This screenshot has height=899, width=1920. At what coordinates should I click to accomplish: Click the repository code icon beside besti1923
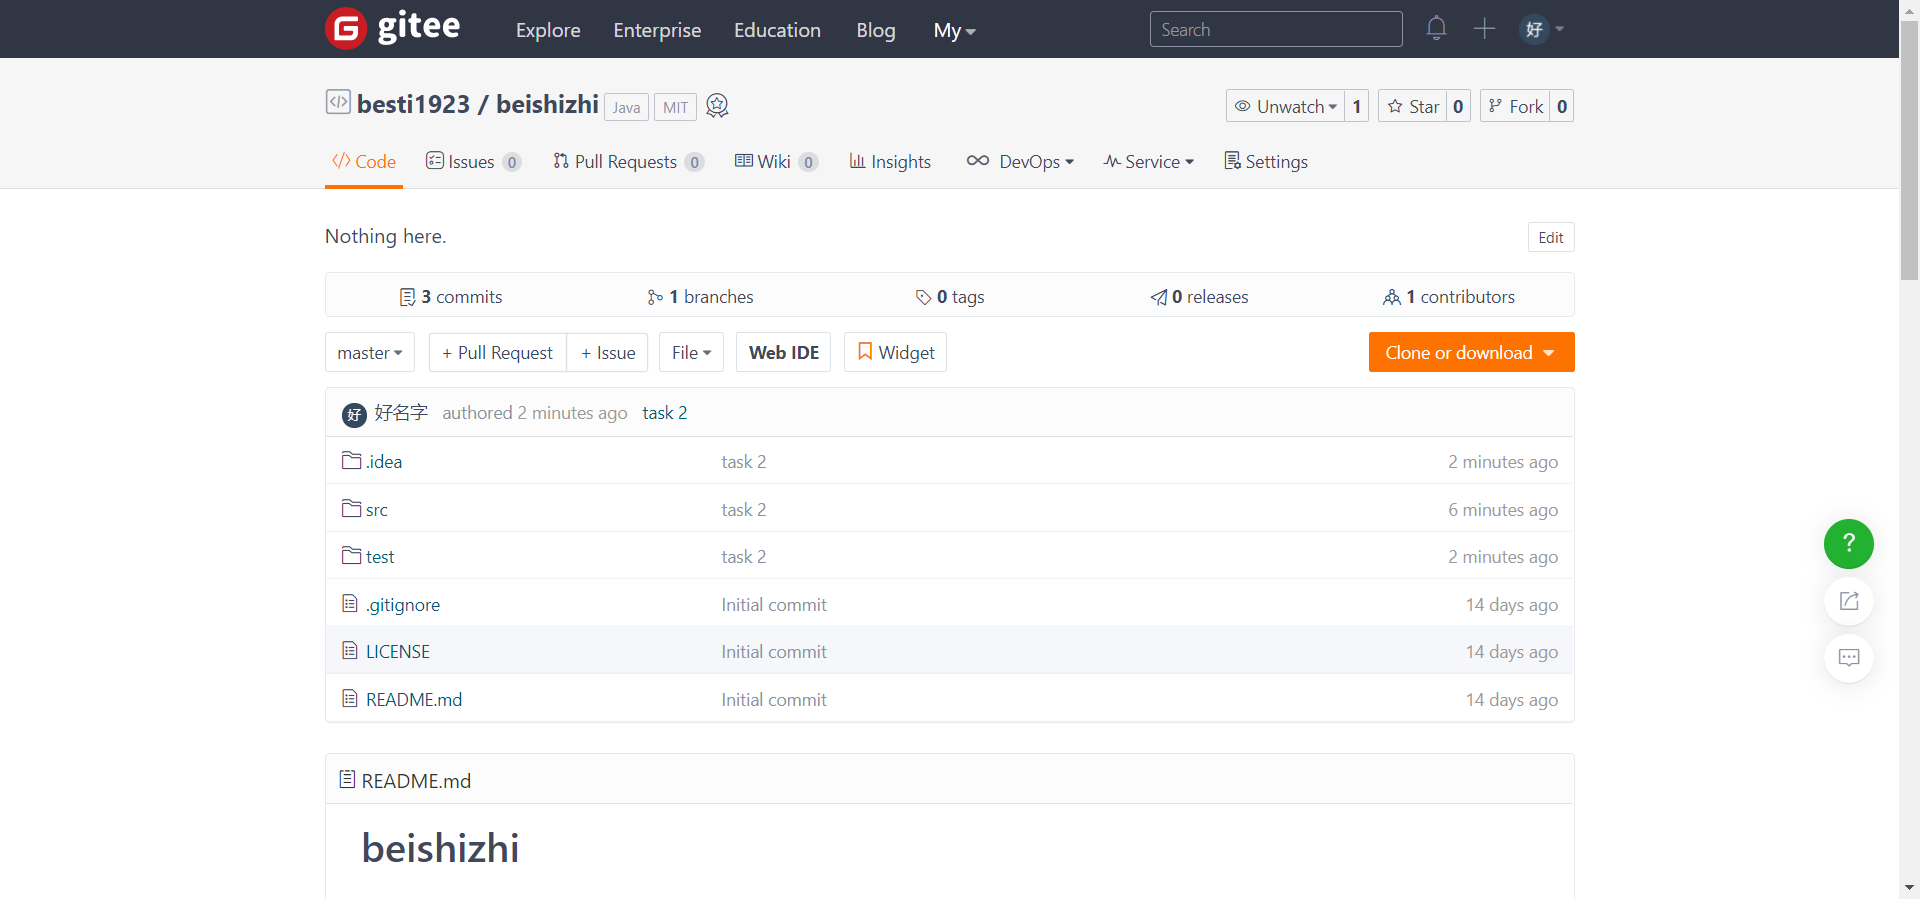[x=338, y=102]
